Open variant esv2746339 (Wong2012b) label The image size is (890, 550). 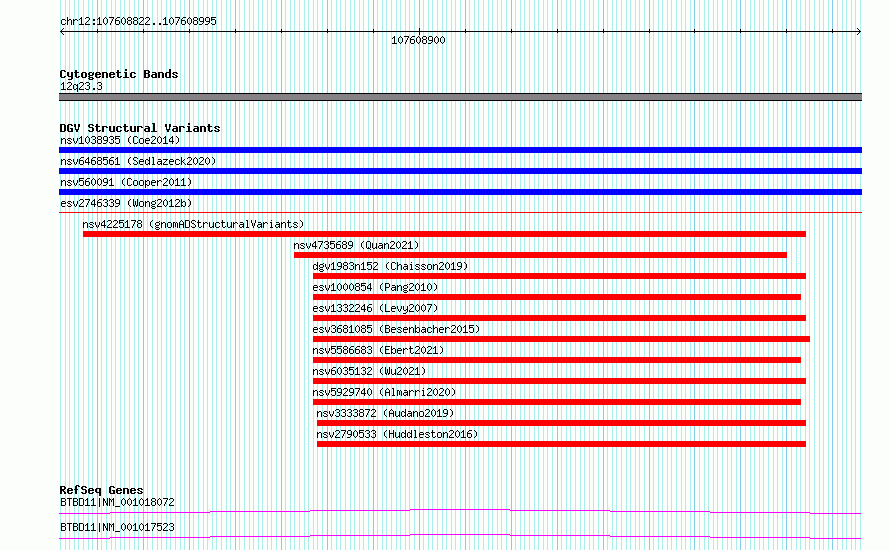126,203
